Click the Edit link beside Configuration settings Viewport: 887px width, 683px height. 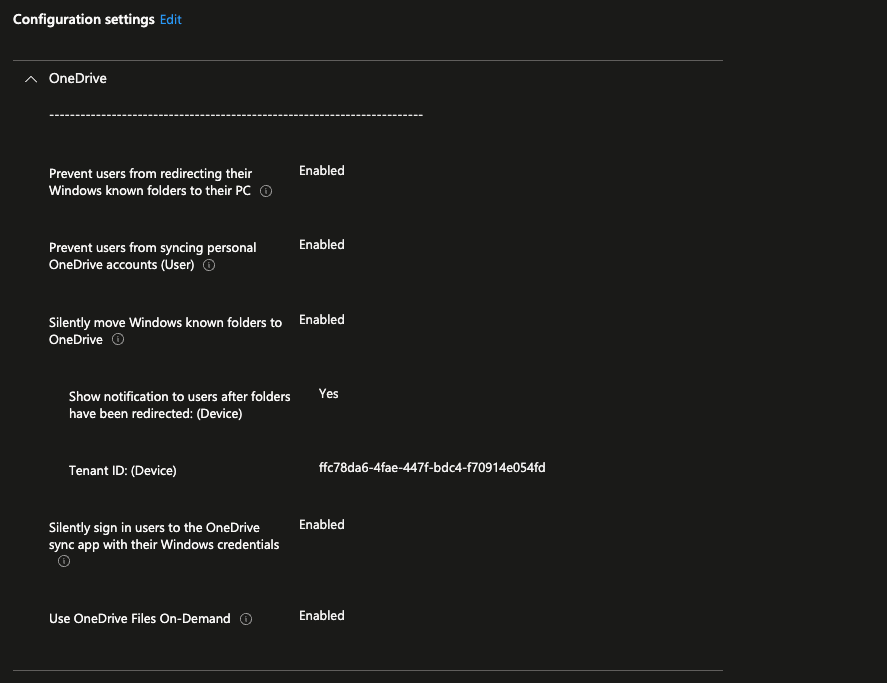[x=171, y=19]
